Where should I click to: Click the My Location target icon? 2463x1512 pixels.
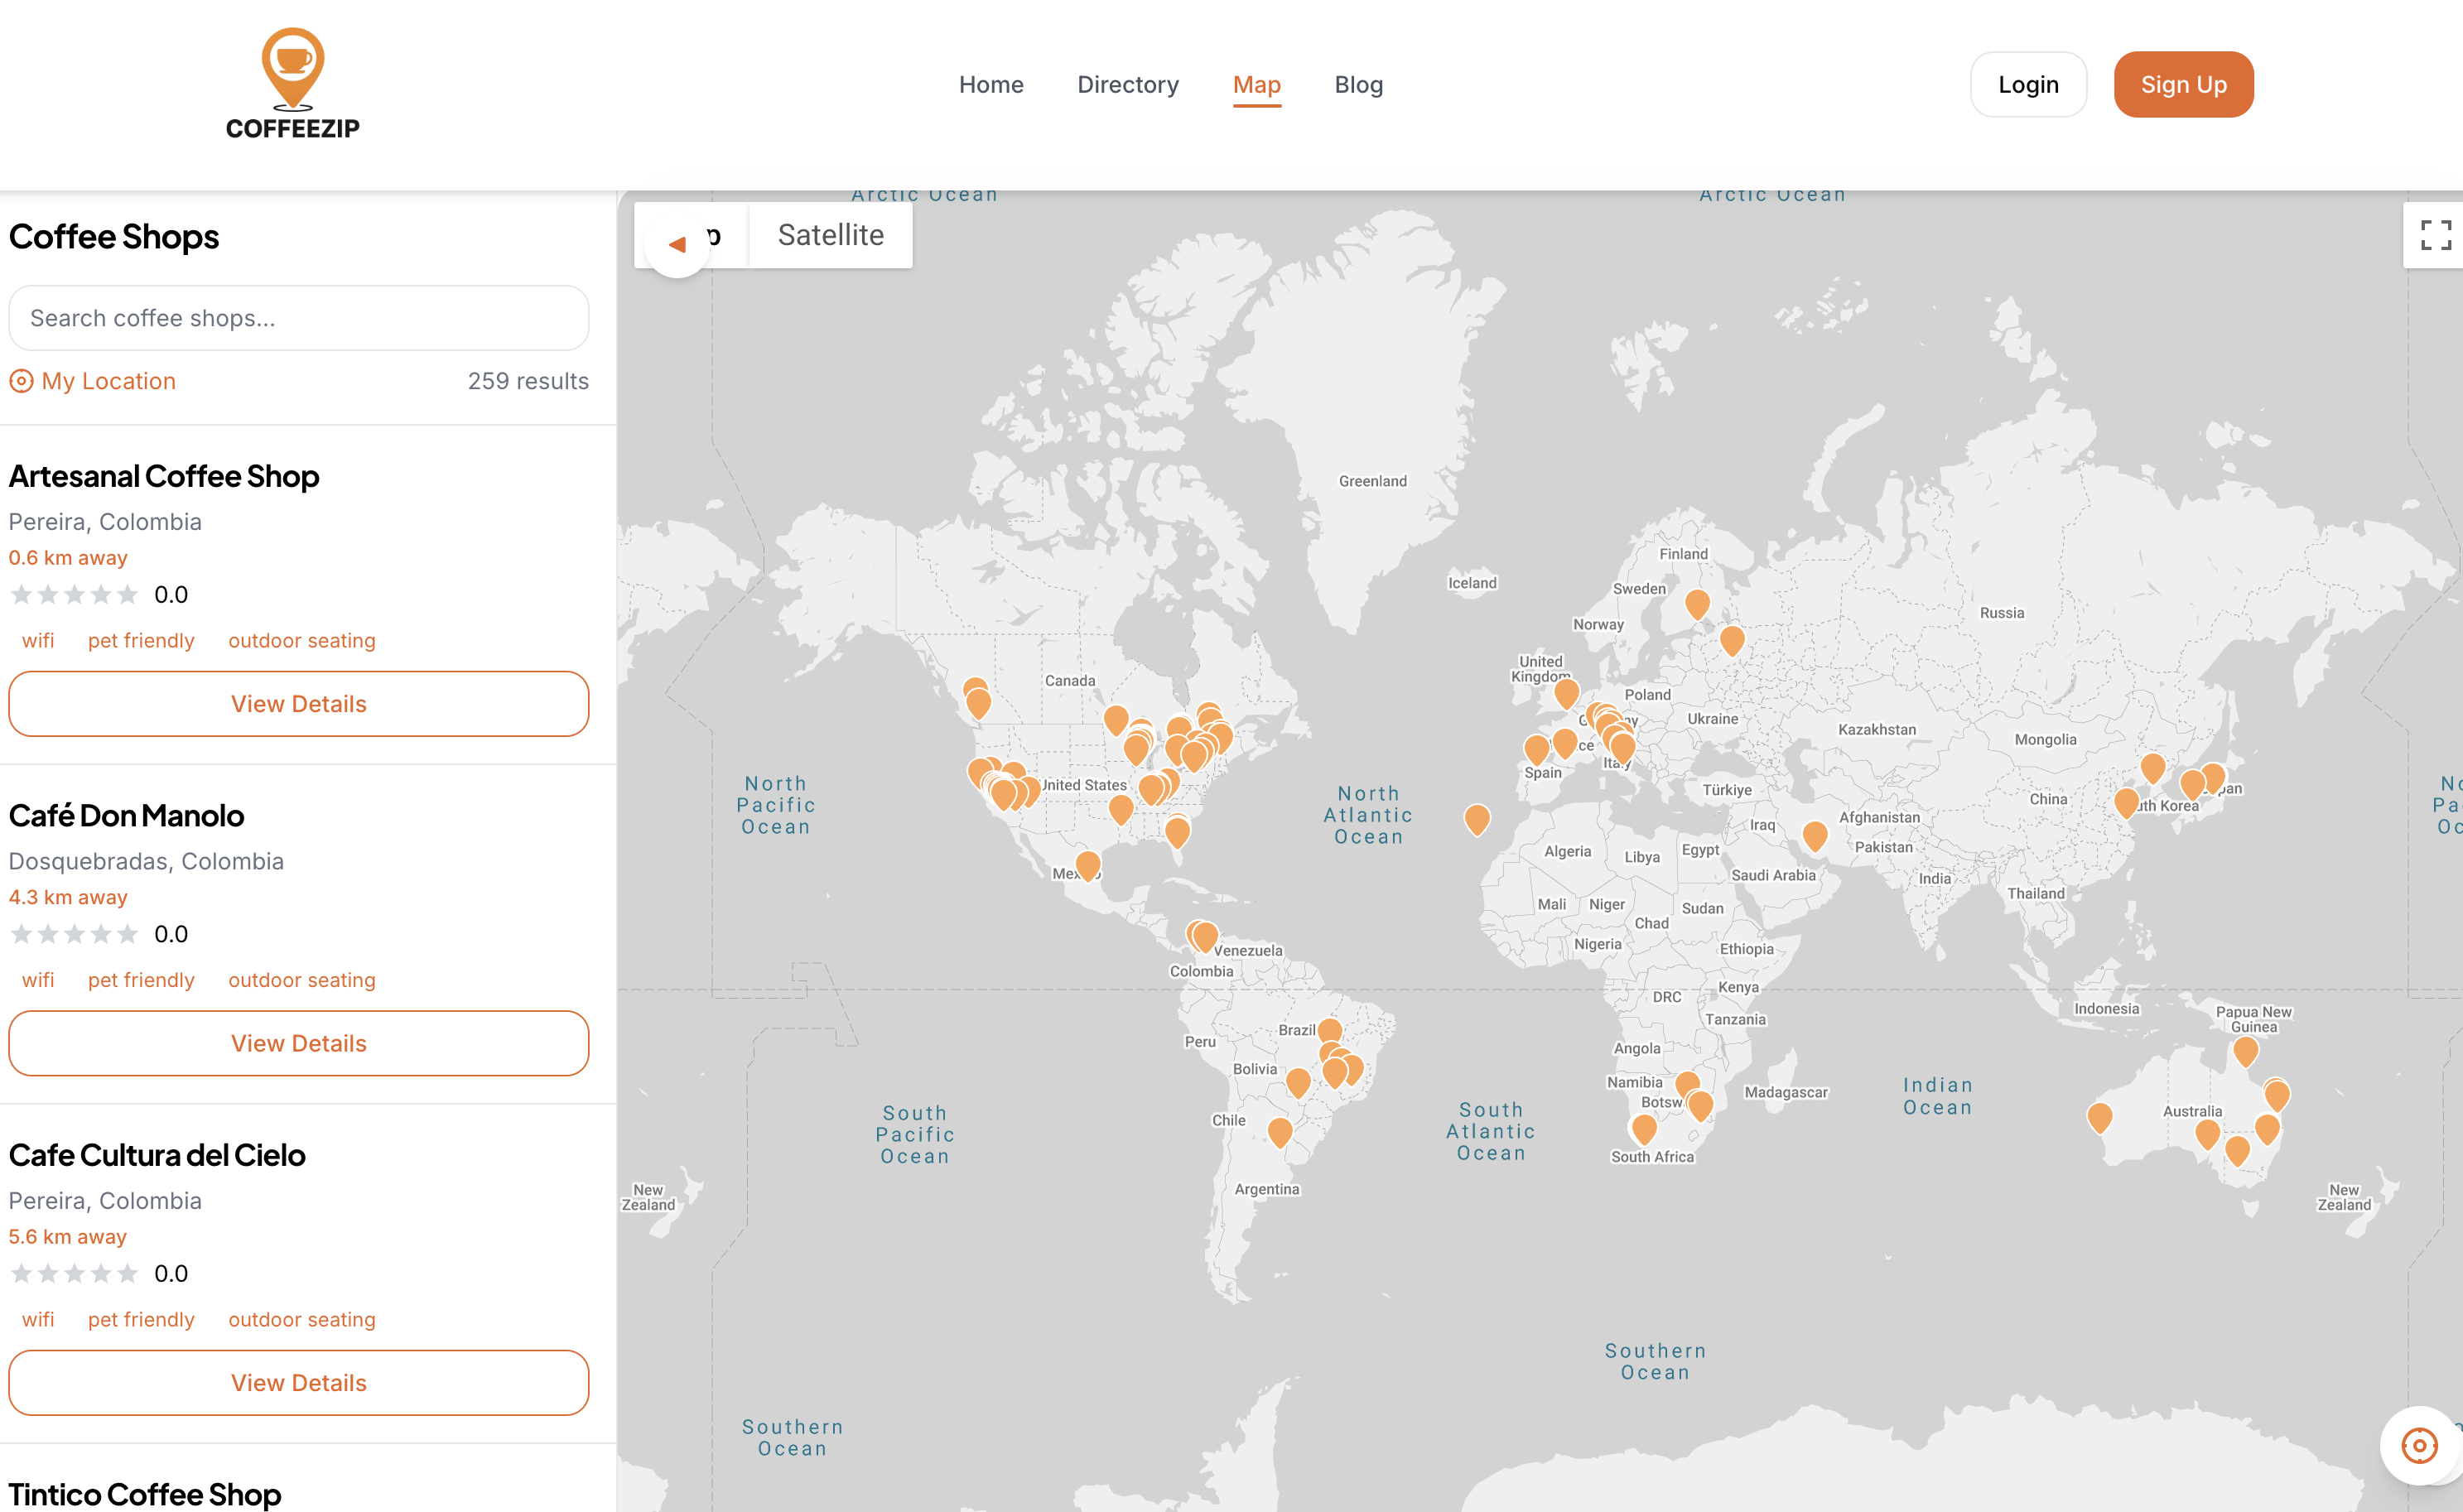(21, 381)
